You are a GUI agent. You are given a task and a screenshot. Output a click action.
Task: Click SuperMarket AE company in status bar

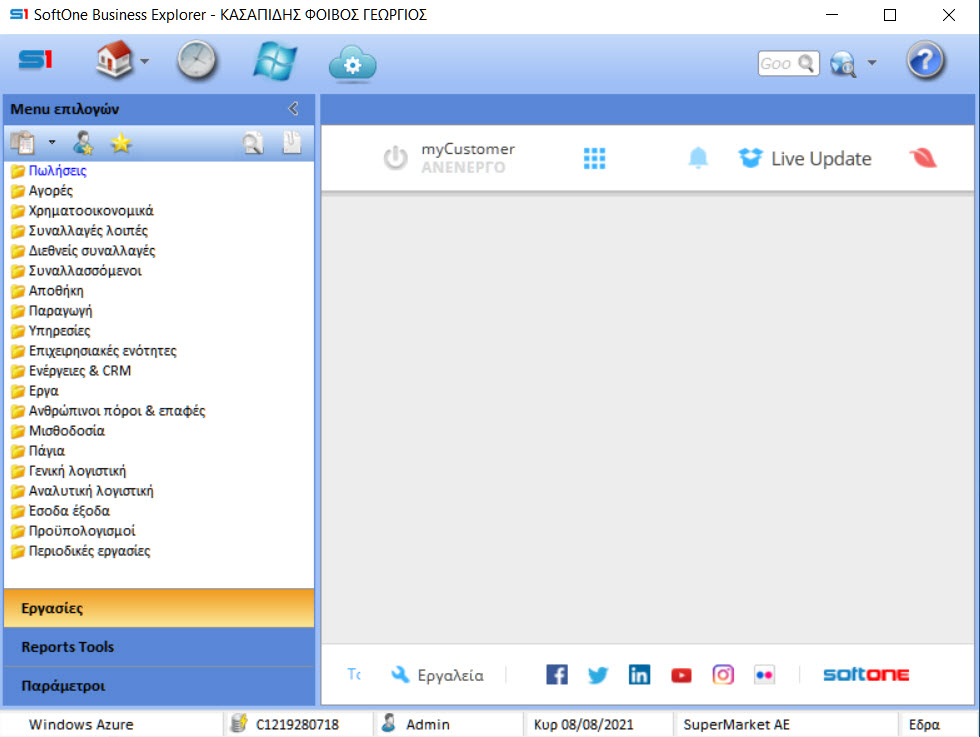coord(736,724)
